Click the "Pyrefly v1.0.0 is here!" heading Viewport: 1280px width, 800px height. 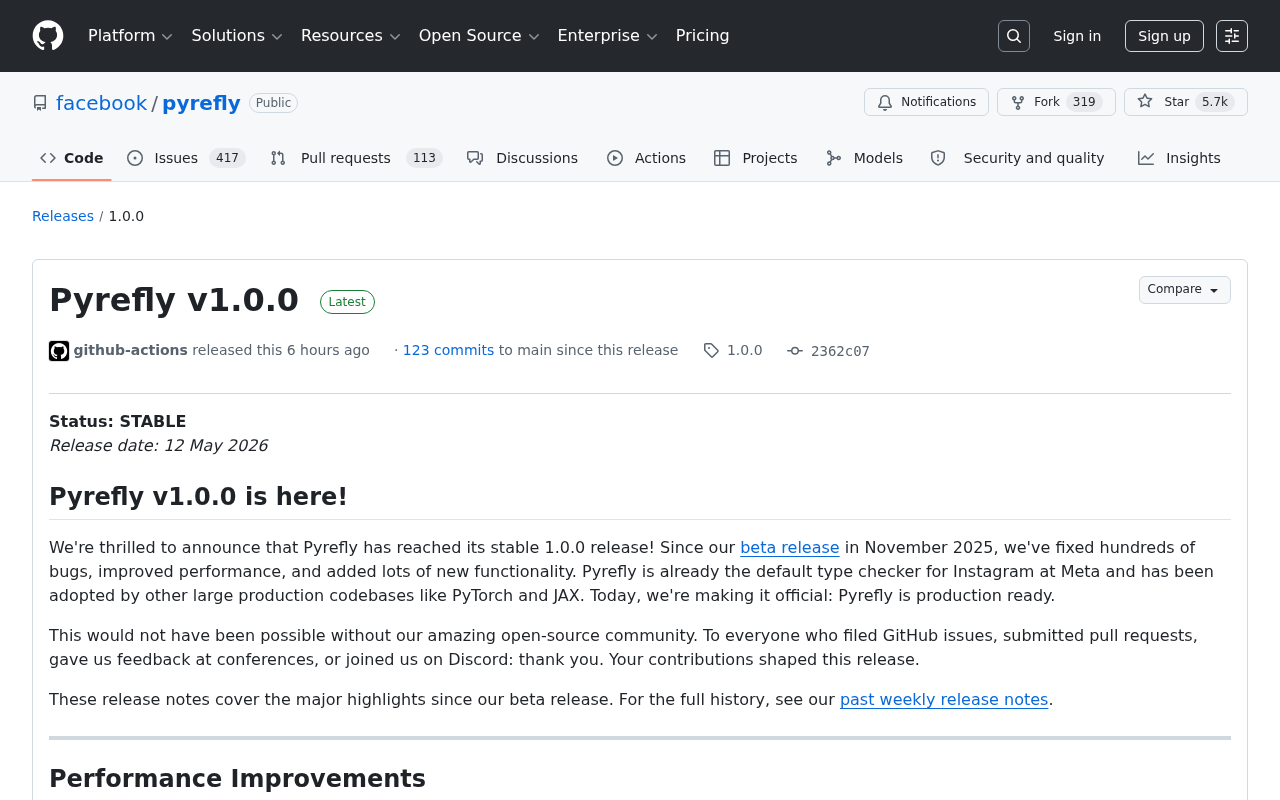198,497
